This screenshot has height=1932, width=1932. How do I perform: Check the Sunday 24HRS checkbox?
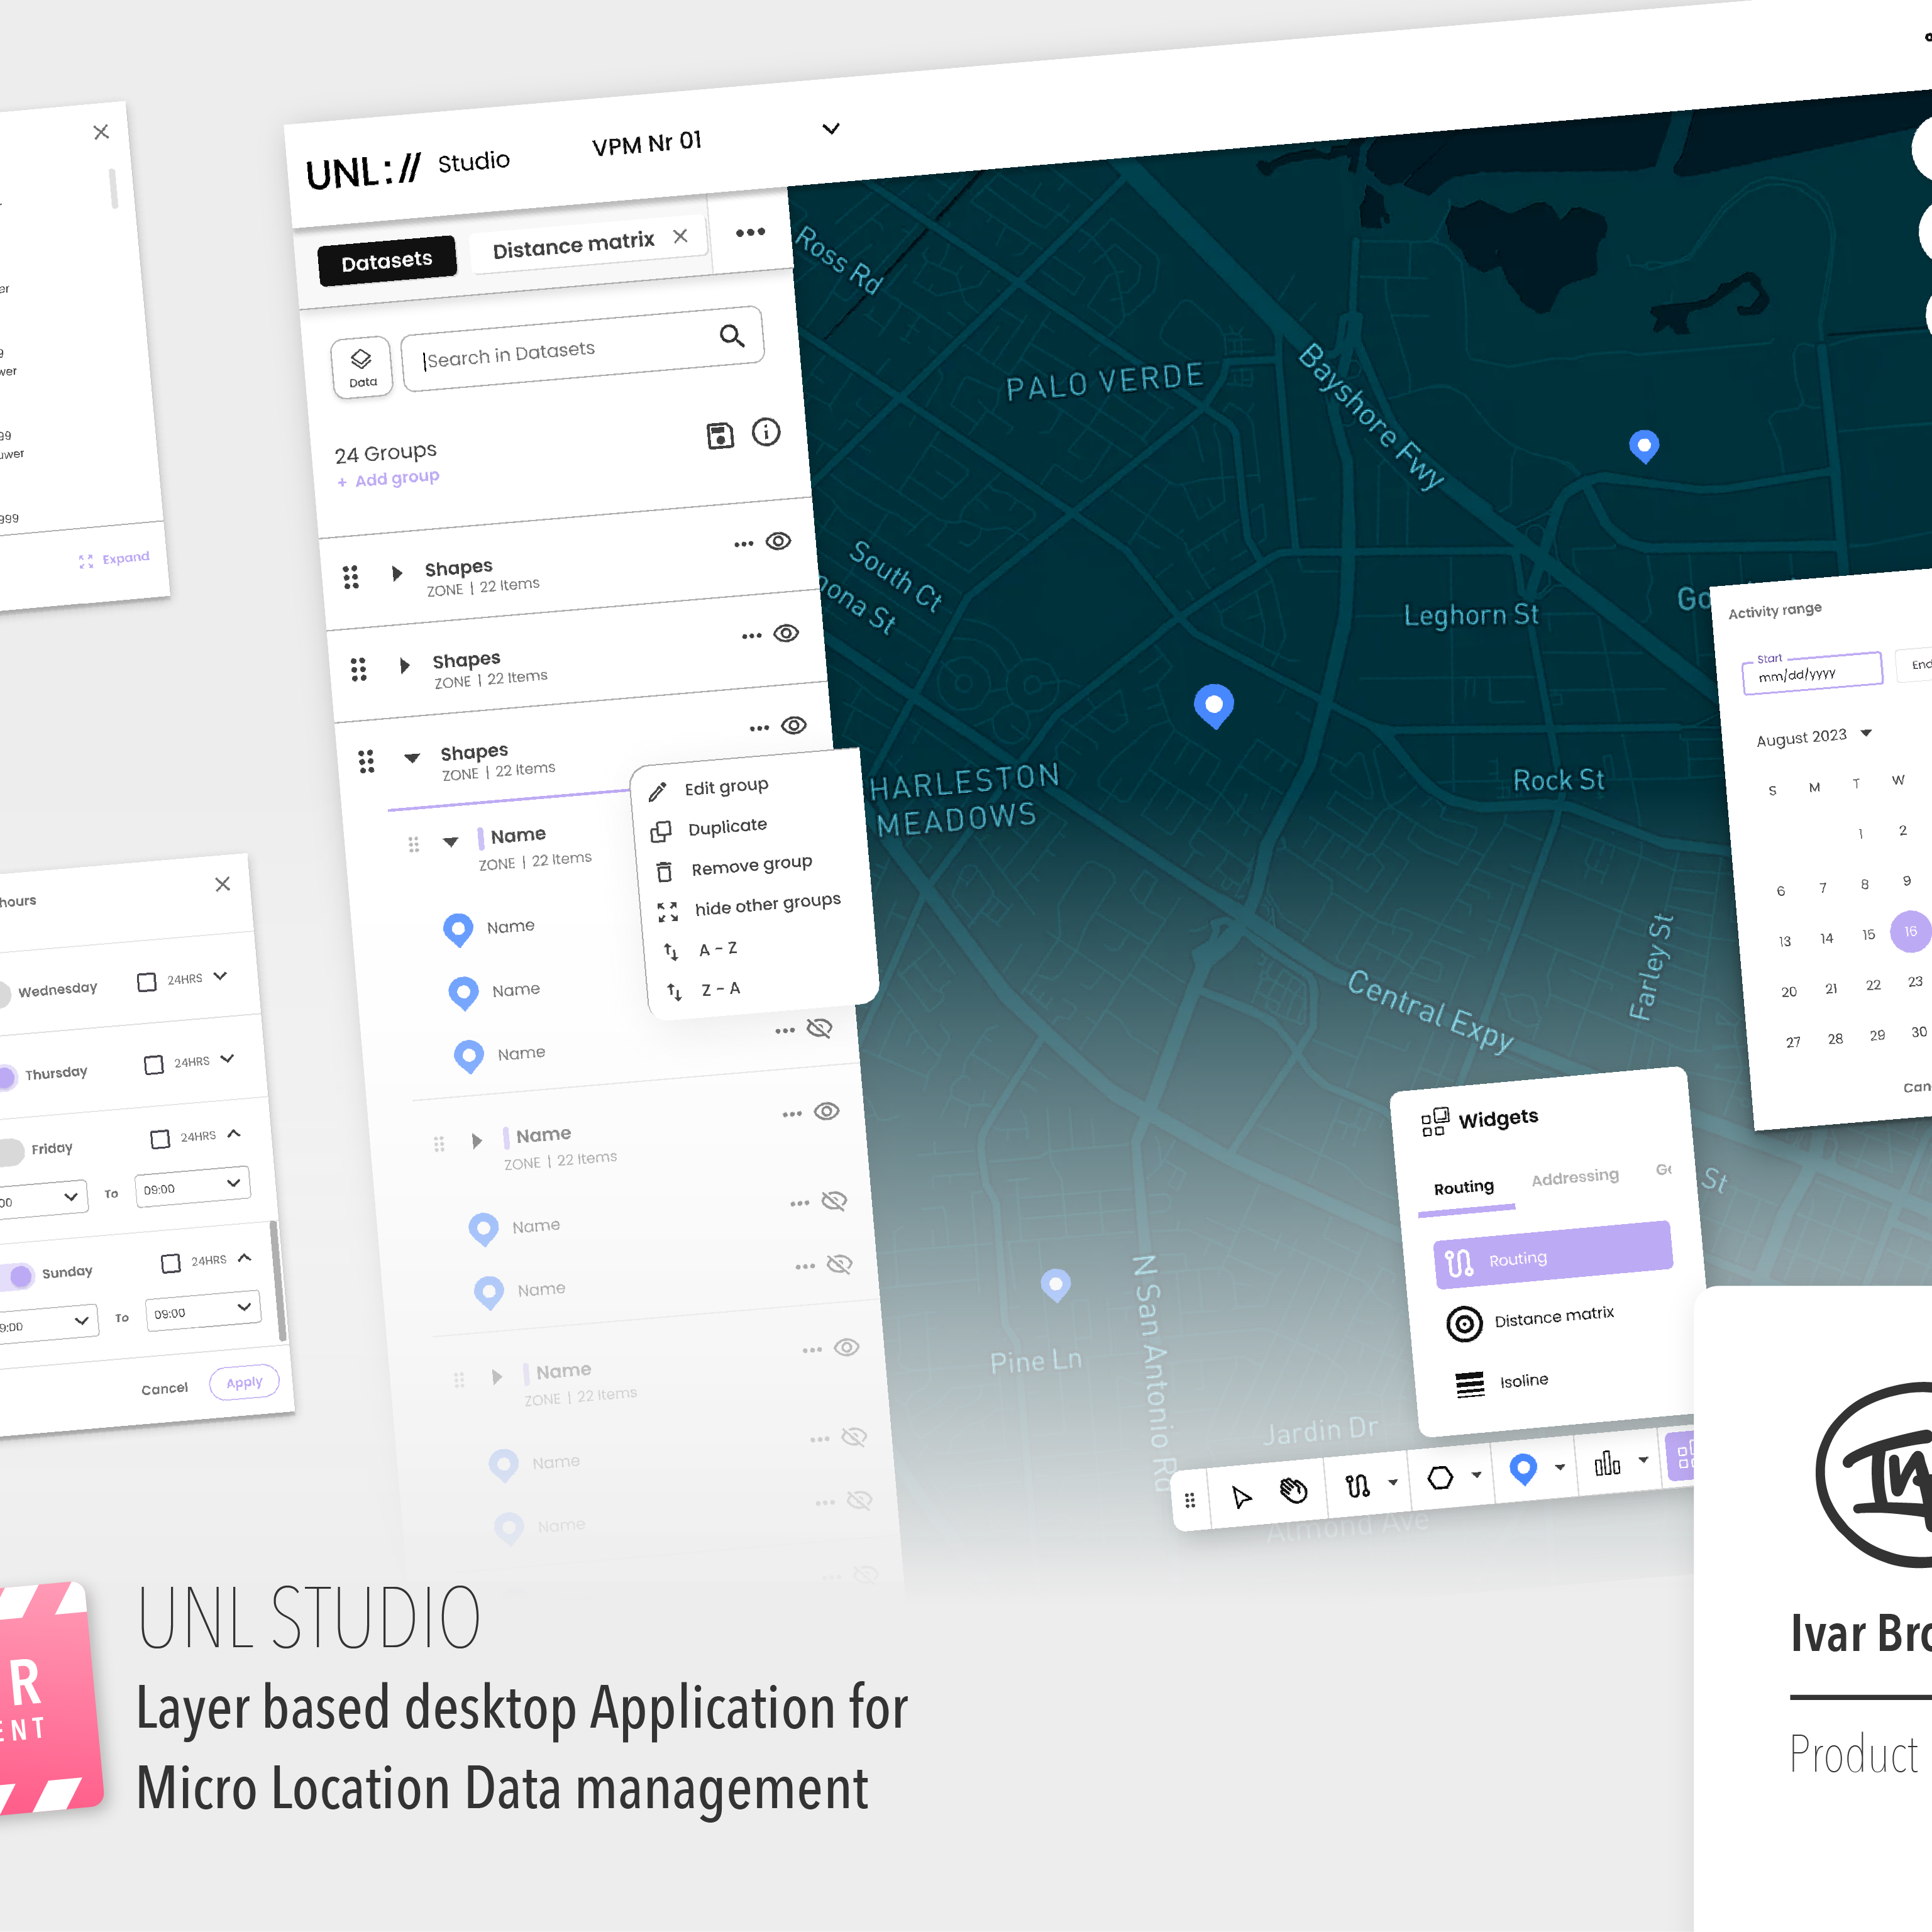(171, 1263)
